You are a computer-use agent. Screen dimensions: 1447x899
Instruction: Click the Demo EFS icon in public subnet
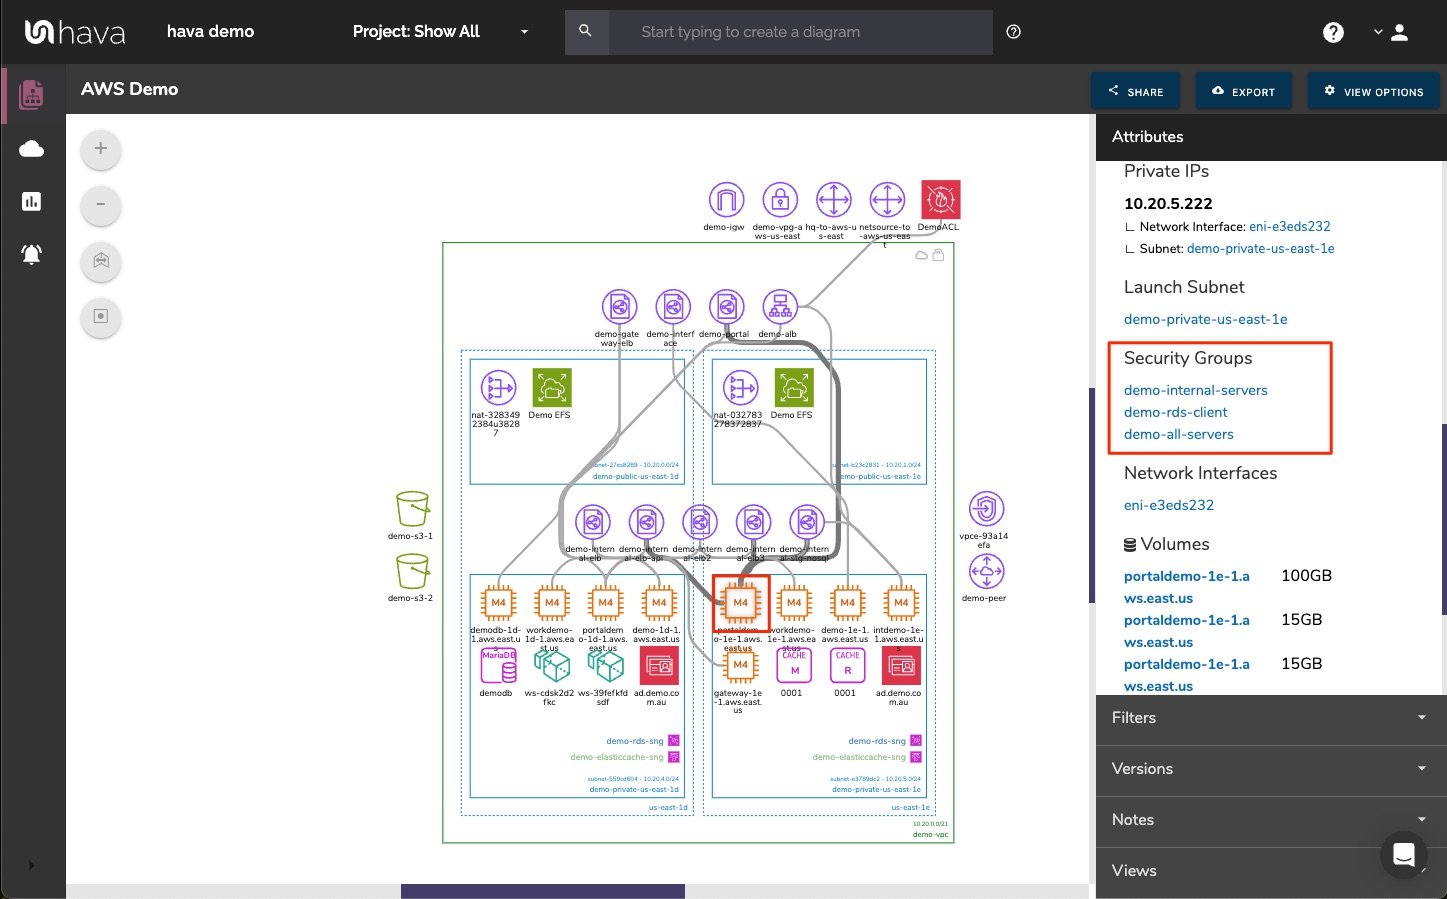pyautogui.click(x=551, y=388)
